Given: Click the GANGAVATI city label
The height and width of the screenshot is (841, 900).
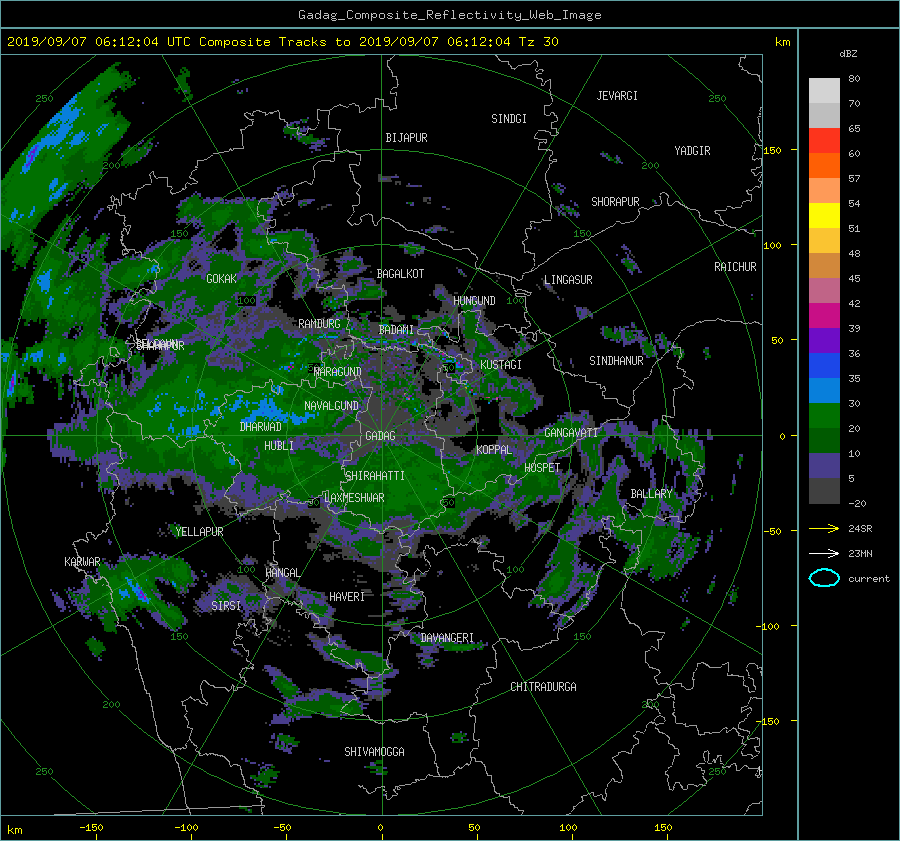Looking at the screenshot, I should tap(571, 433).
